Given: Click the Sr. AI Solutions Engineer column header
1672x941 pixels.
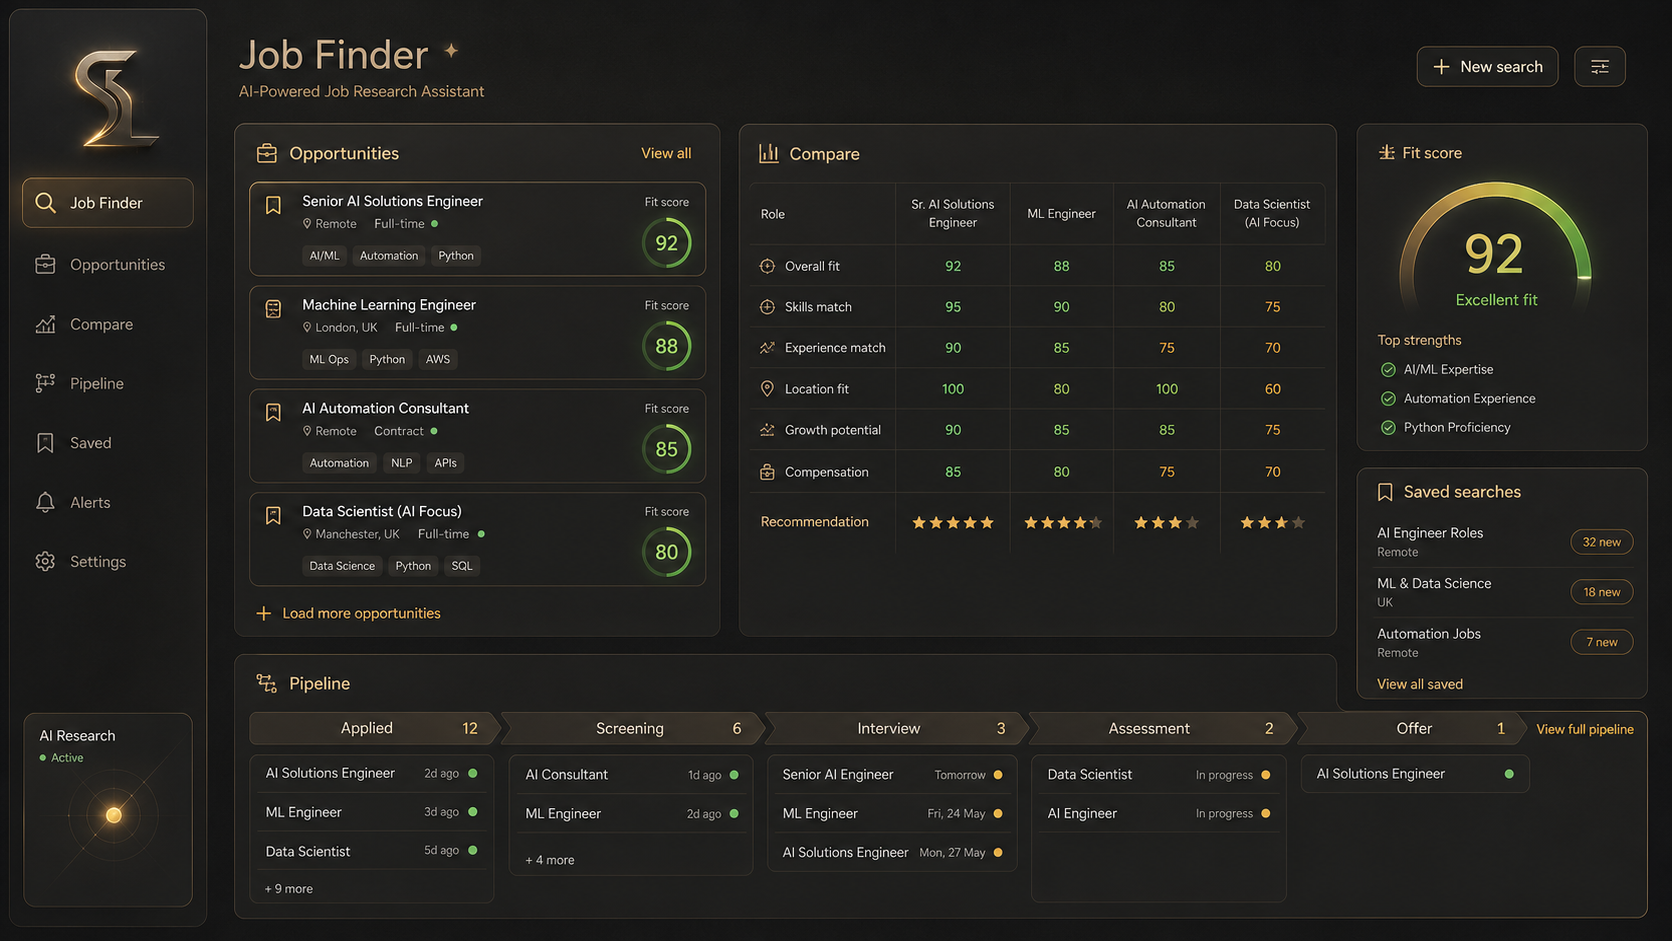Looking at the screenshot, I should pos(952,213).
